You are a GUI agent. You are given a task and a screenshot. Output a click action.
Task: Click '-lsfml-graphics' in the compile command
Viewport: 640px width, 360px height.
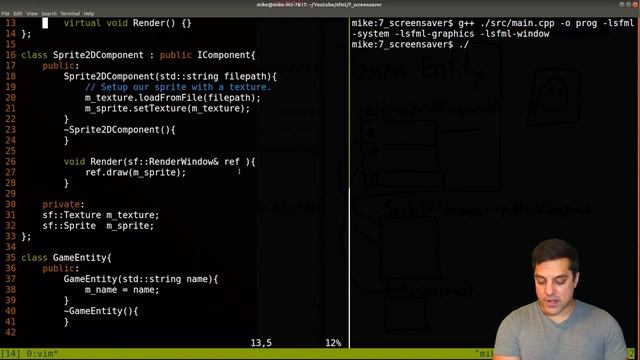435,34
